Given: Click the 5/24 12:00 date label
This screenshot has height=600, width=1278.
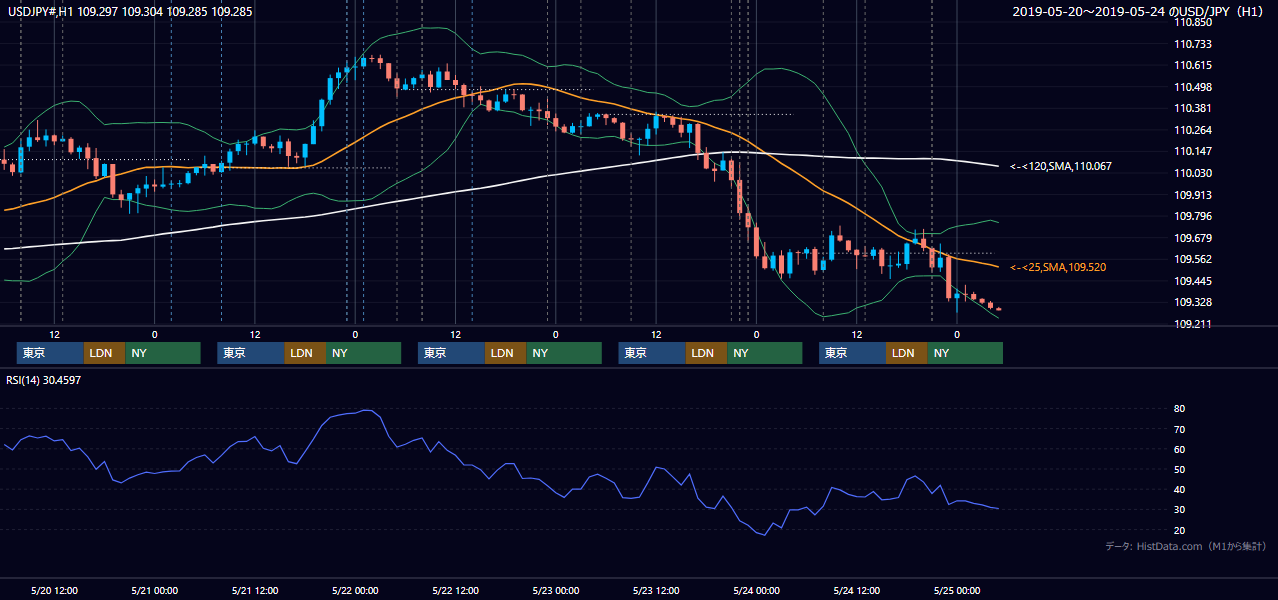Looking at the screenshot, I should [856, 590].
